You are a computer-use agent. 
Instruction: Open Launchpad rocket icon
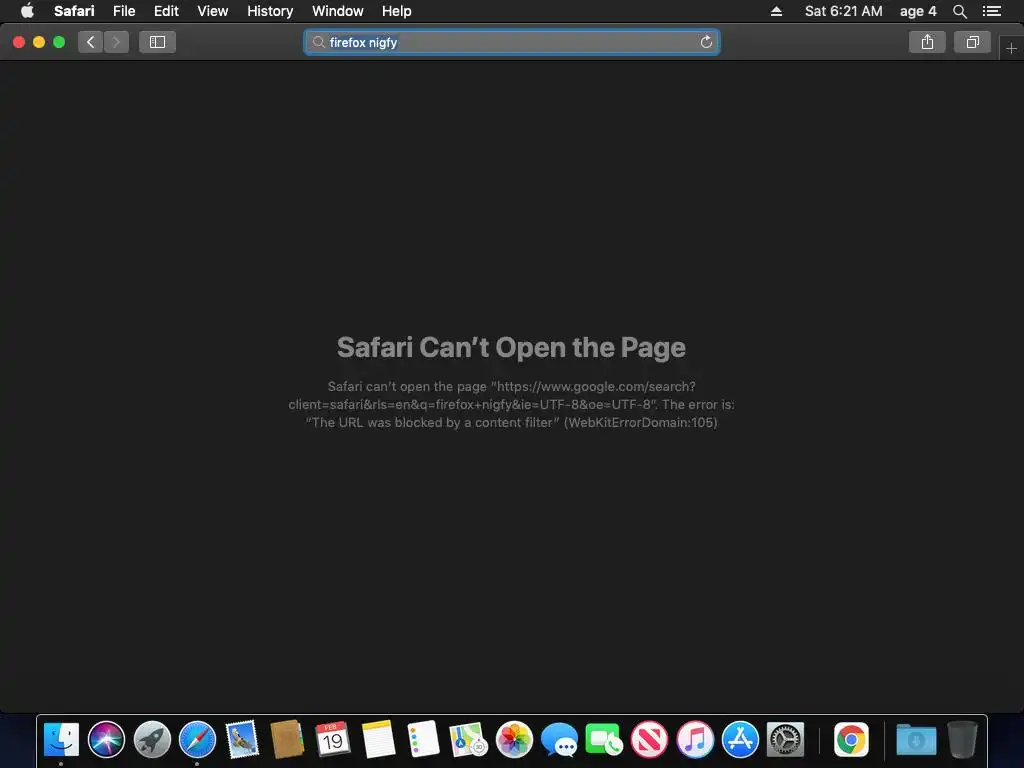click(152, 739)
